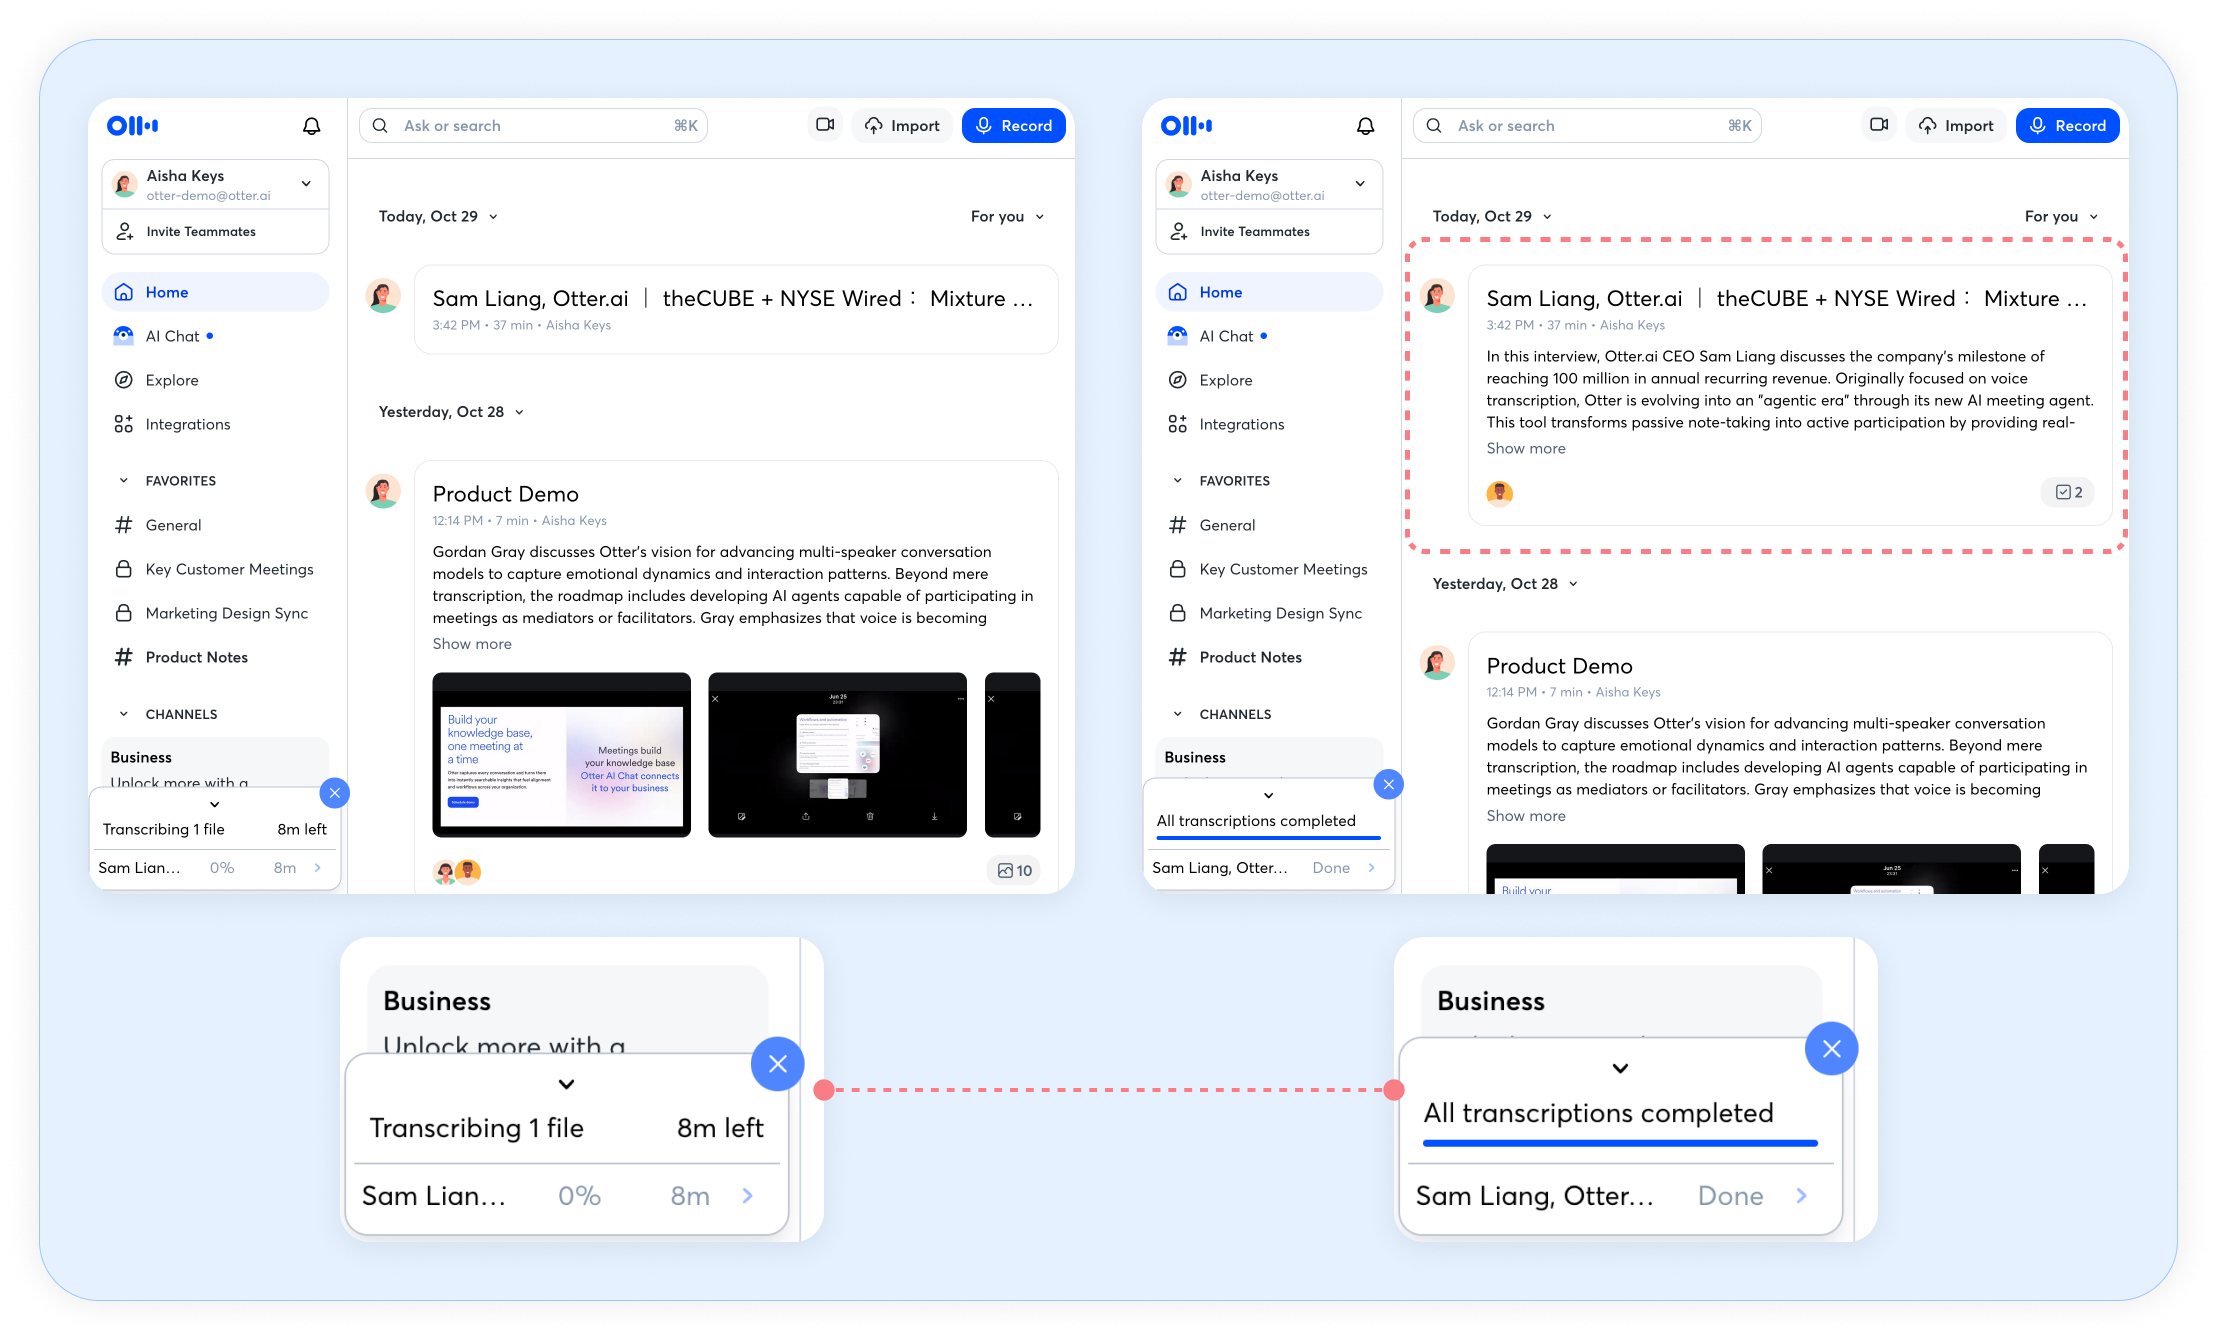This screenshot has width=2217, height=1340.
Task: Select Home in right window sidebar
Action: click(1269, 292)
